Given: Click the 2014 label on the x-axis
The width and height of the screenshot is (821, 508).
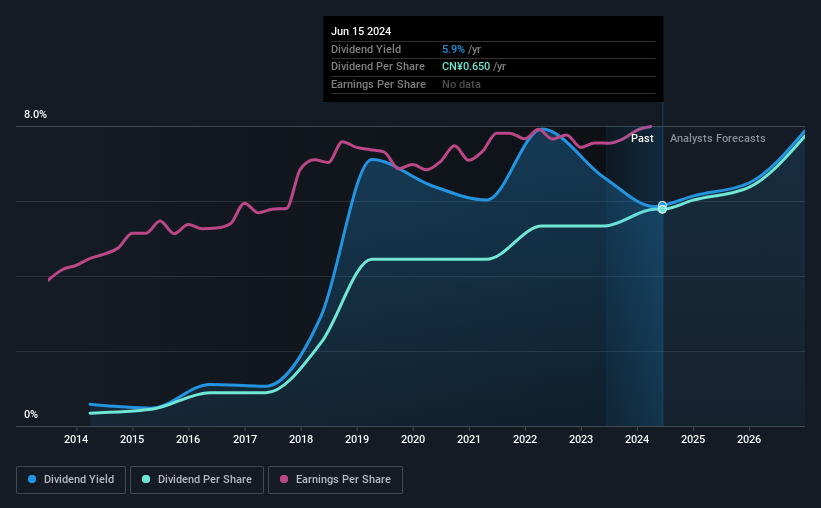Looking at the screenshot, I should tap(76, 439).
